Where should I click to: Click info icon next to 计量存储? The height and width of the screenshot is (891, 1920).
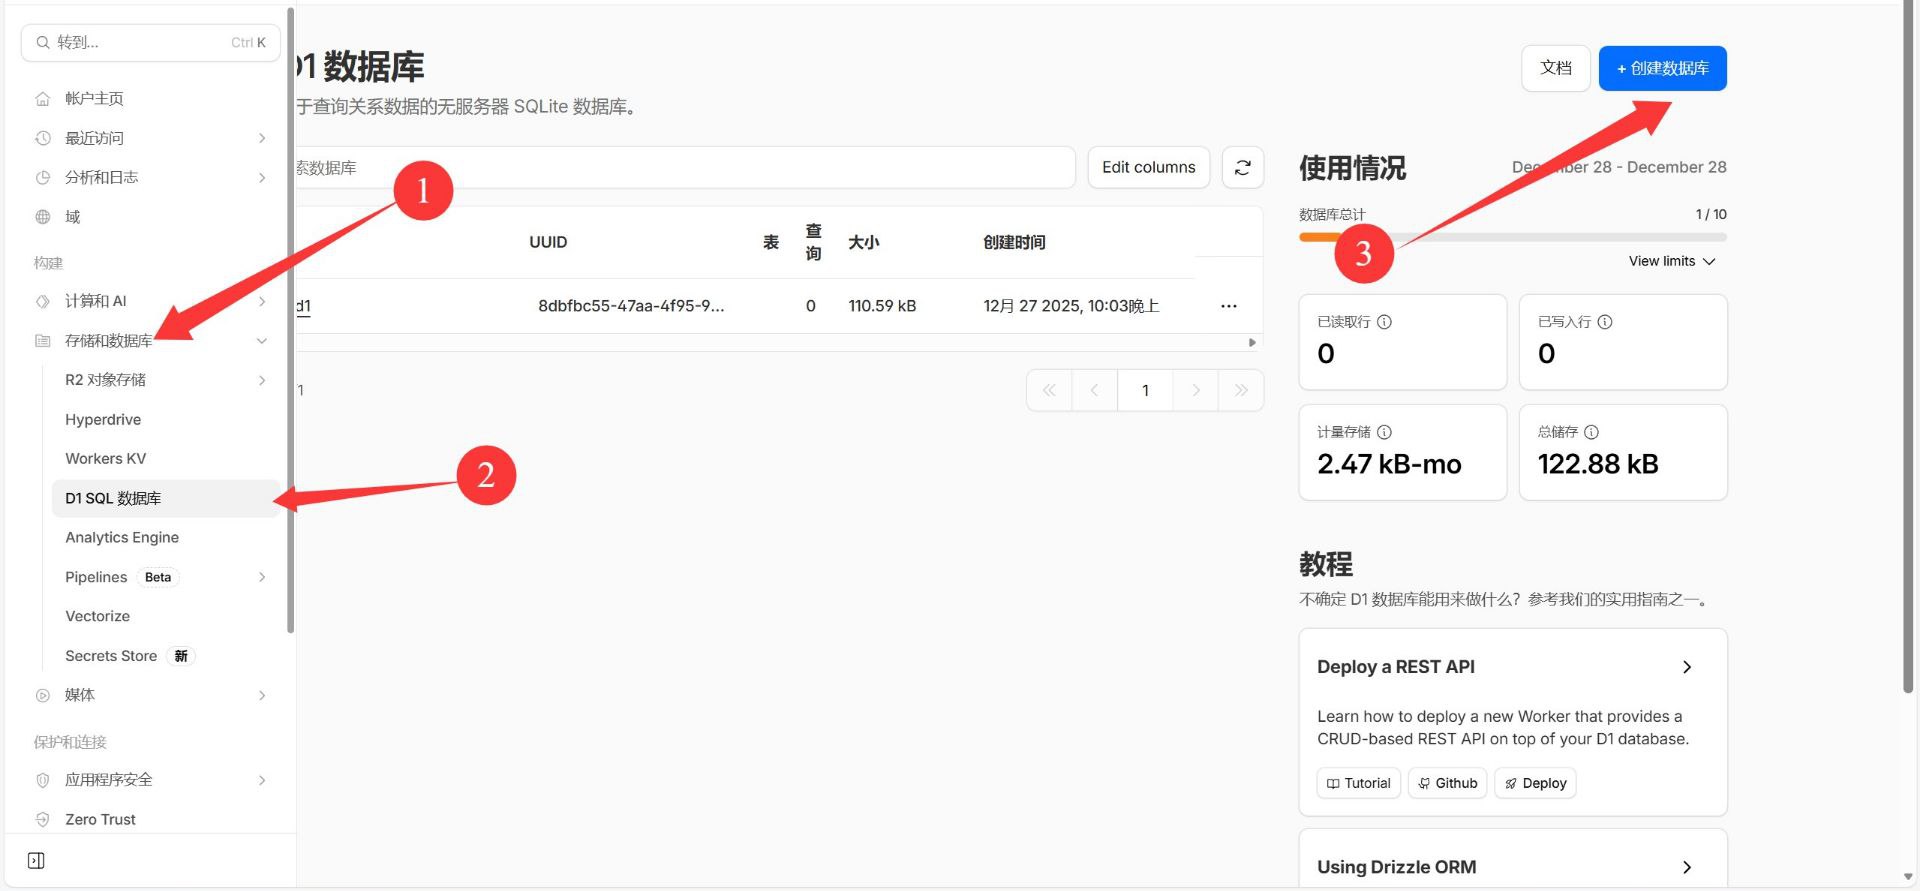[x=1385, y=432]
